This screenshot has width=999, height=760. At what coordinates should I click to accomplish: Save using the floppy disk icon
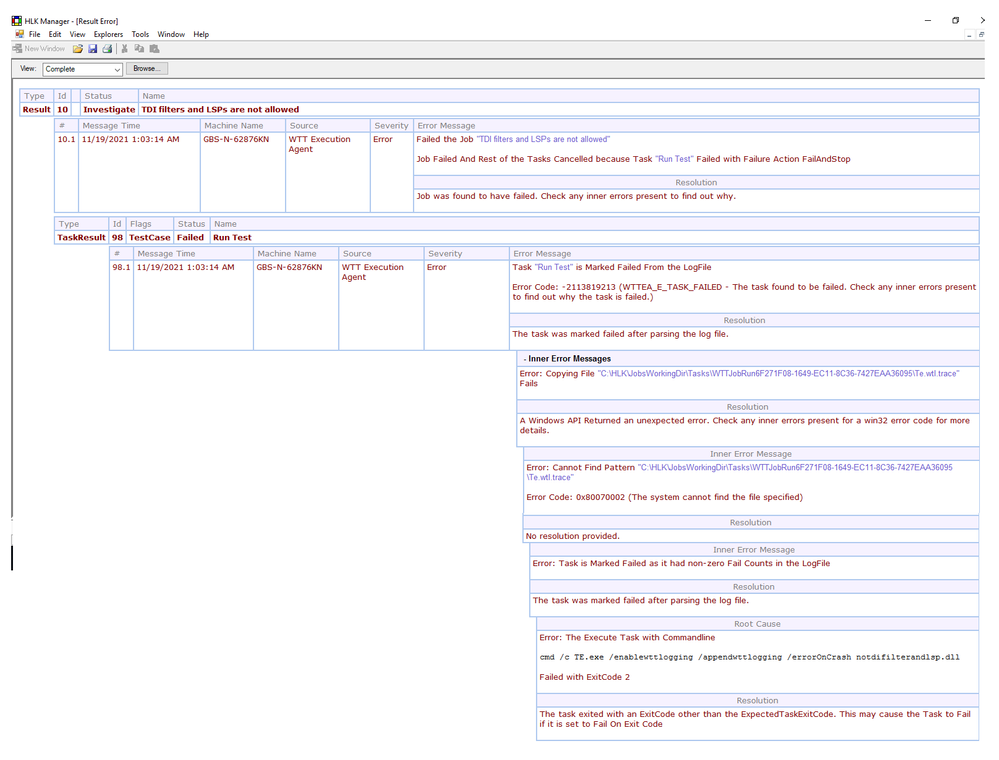(92, 48)
